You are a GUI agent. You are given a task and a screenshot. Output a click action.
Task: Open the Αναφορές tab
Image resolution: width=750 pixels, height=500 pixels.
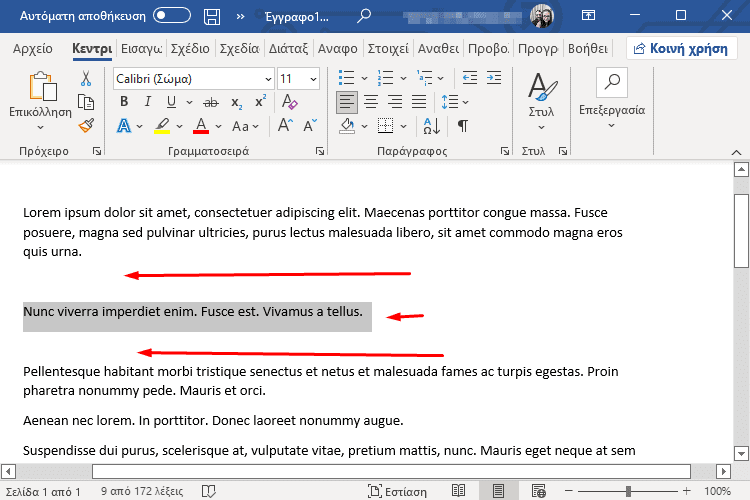tap(338, 49)
